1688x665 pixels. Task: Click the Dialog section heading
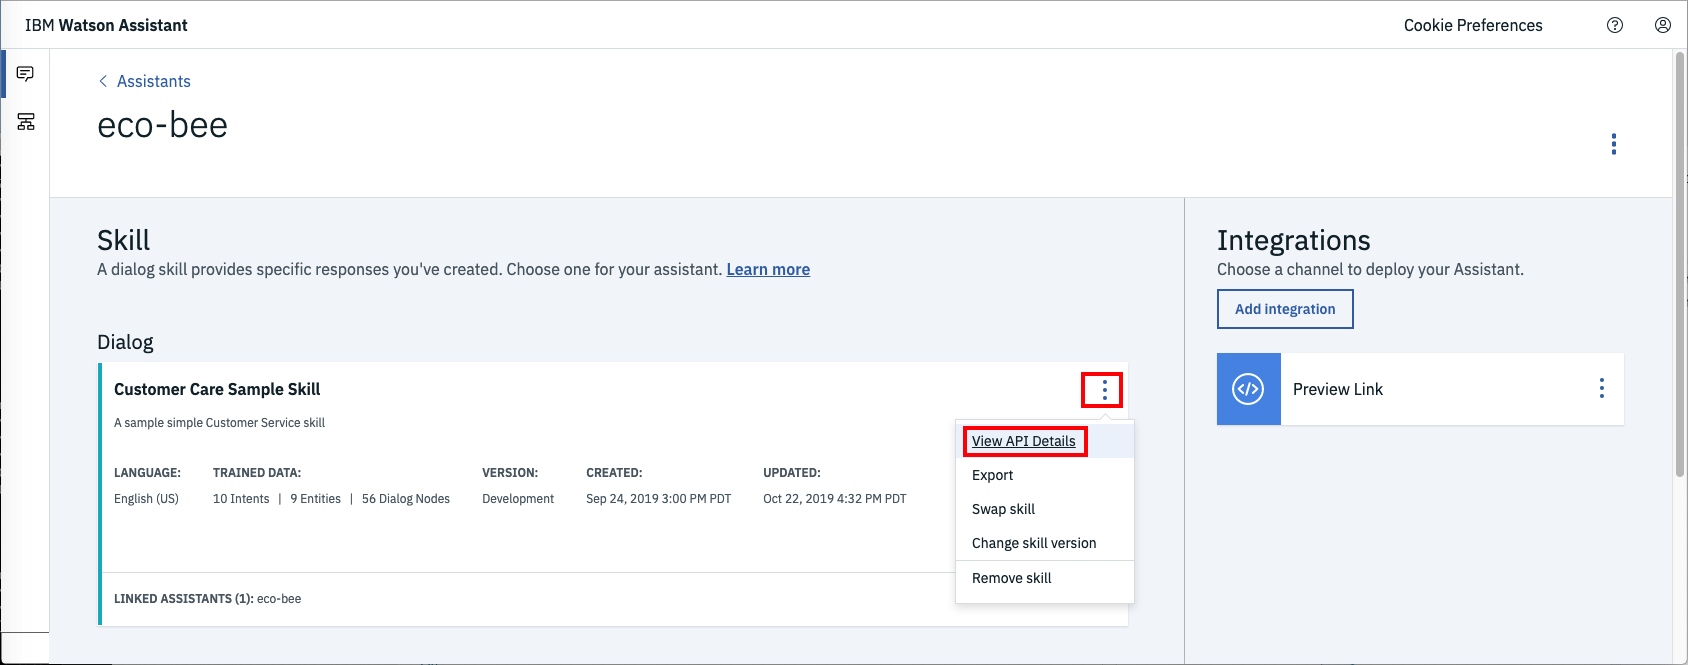[125, 342]
